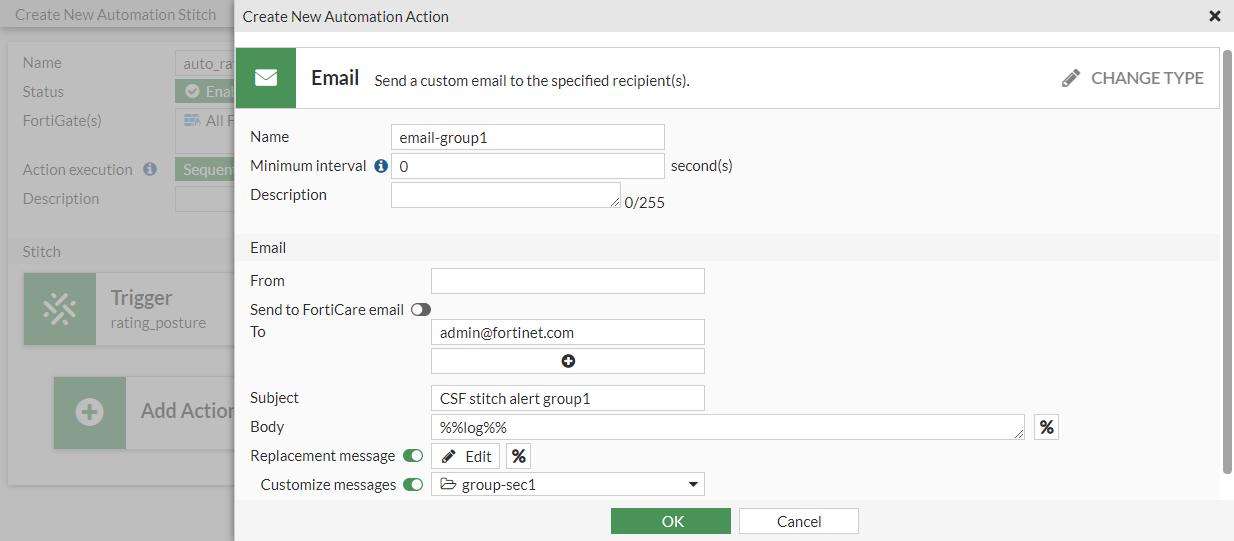Viewport: 1234px width, 541px height.
Task: Click the green Email envelope icon
Action: pyautogui.click(x=265, y=78)
